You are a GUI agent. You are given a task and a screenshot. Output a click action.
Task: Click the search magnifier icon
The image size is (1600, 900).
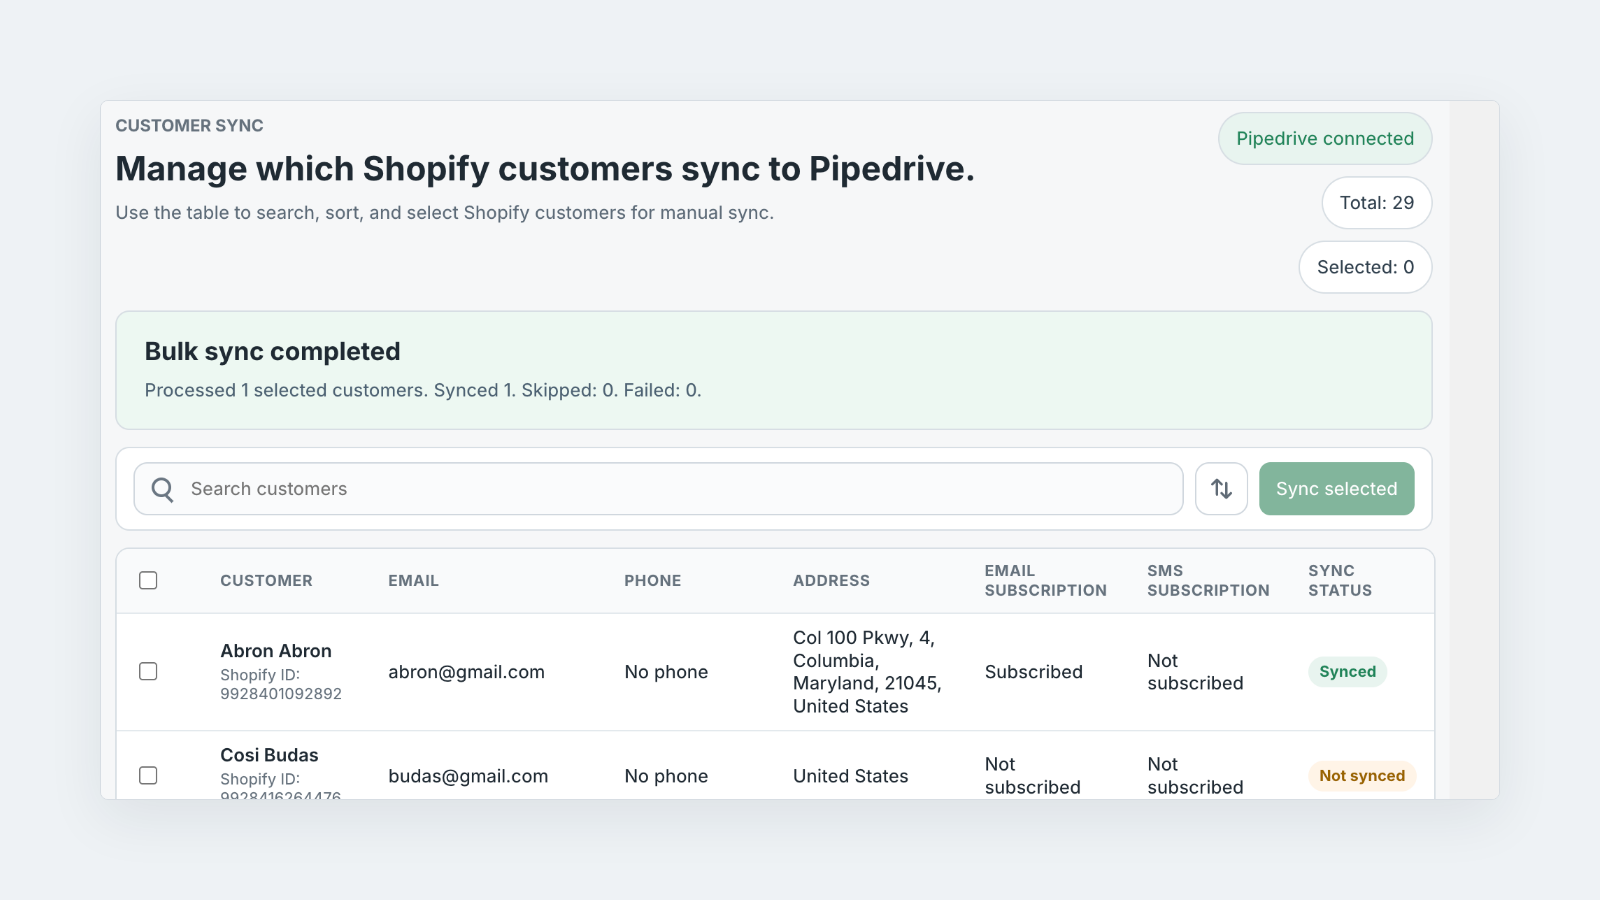162,489
